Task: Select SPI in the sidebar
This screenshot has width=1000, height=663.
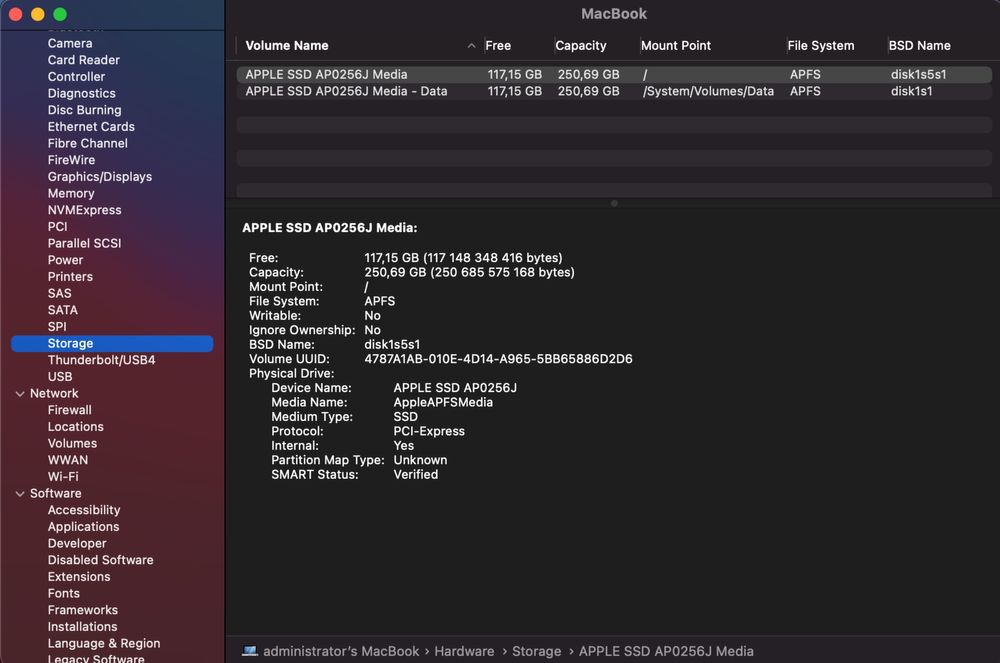Action: [57, 326]
